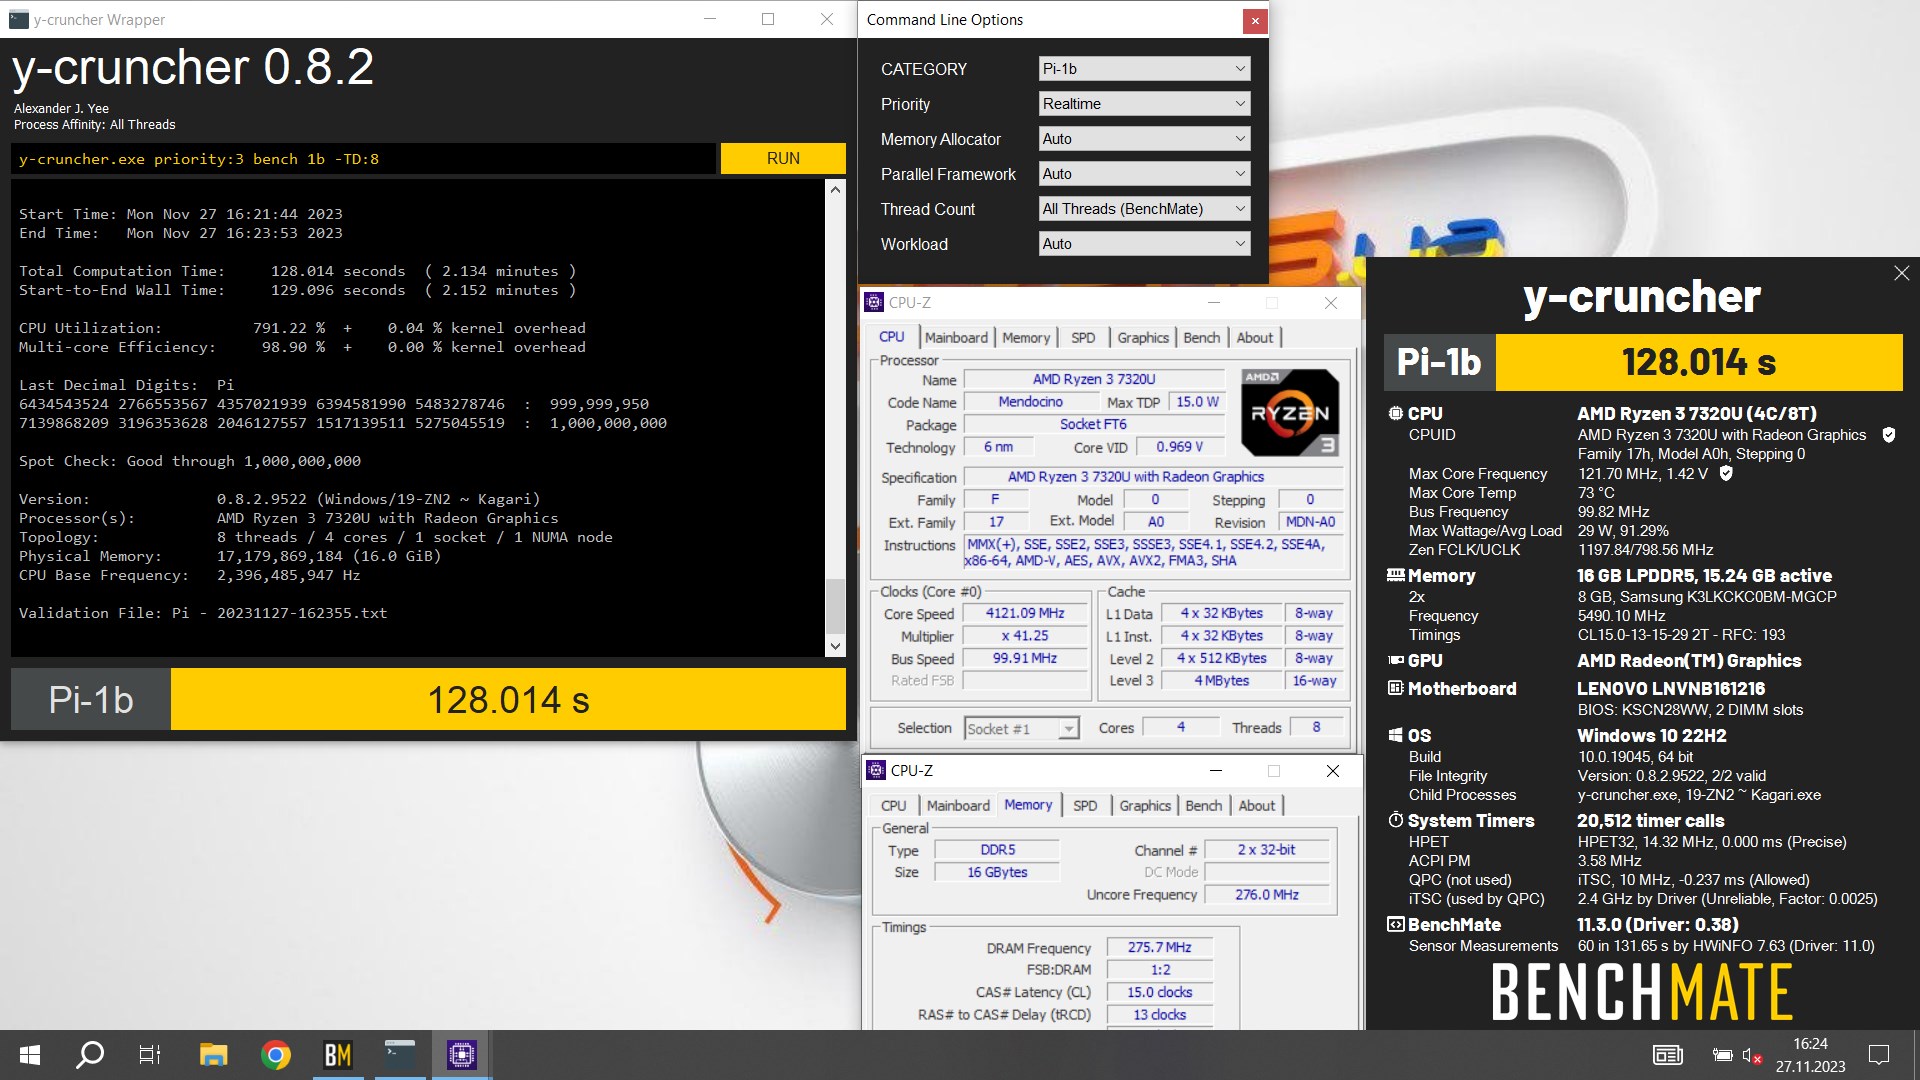Click Memory section icon in BenchMate panel
Screen dimensions: 1920x1080
1396,575
